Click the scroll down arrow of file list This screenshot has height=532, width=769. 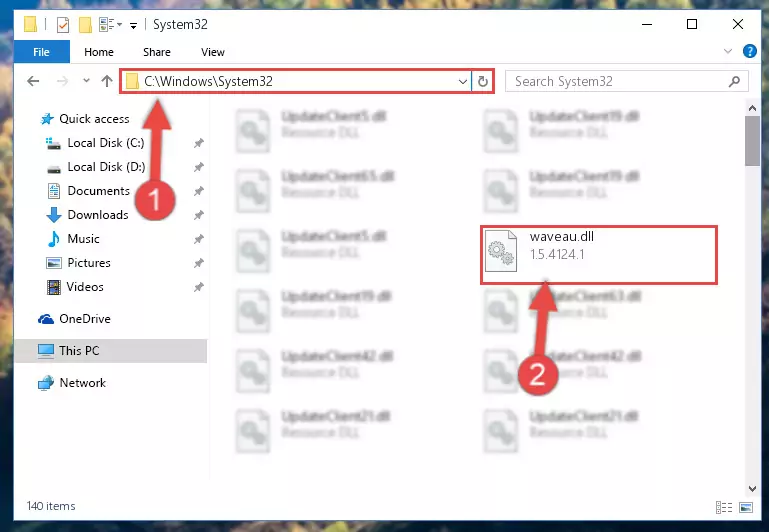coord(752,488)
